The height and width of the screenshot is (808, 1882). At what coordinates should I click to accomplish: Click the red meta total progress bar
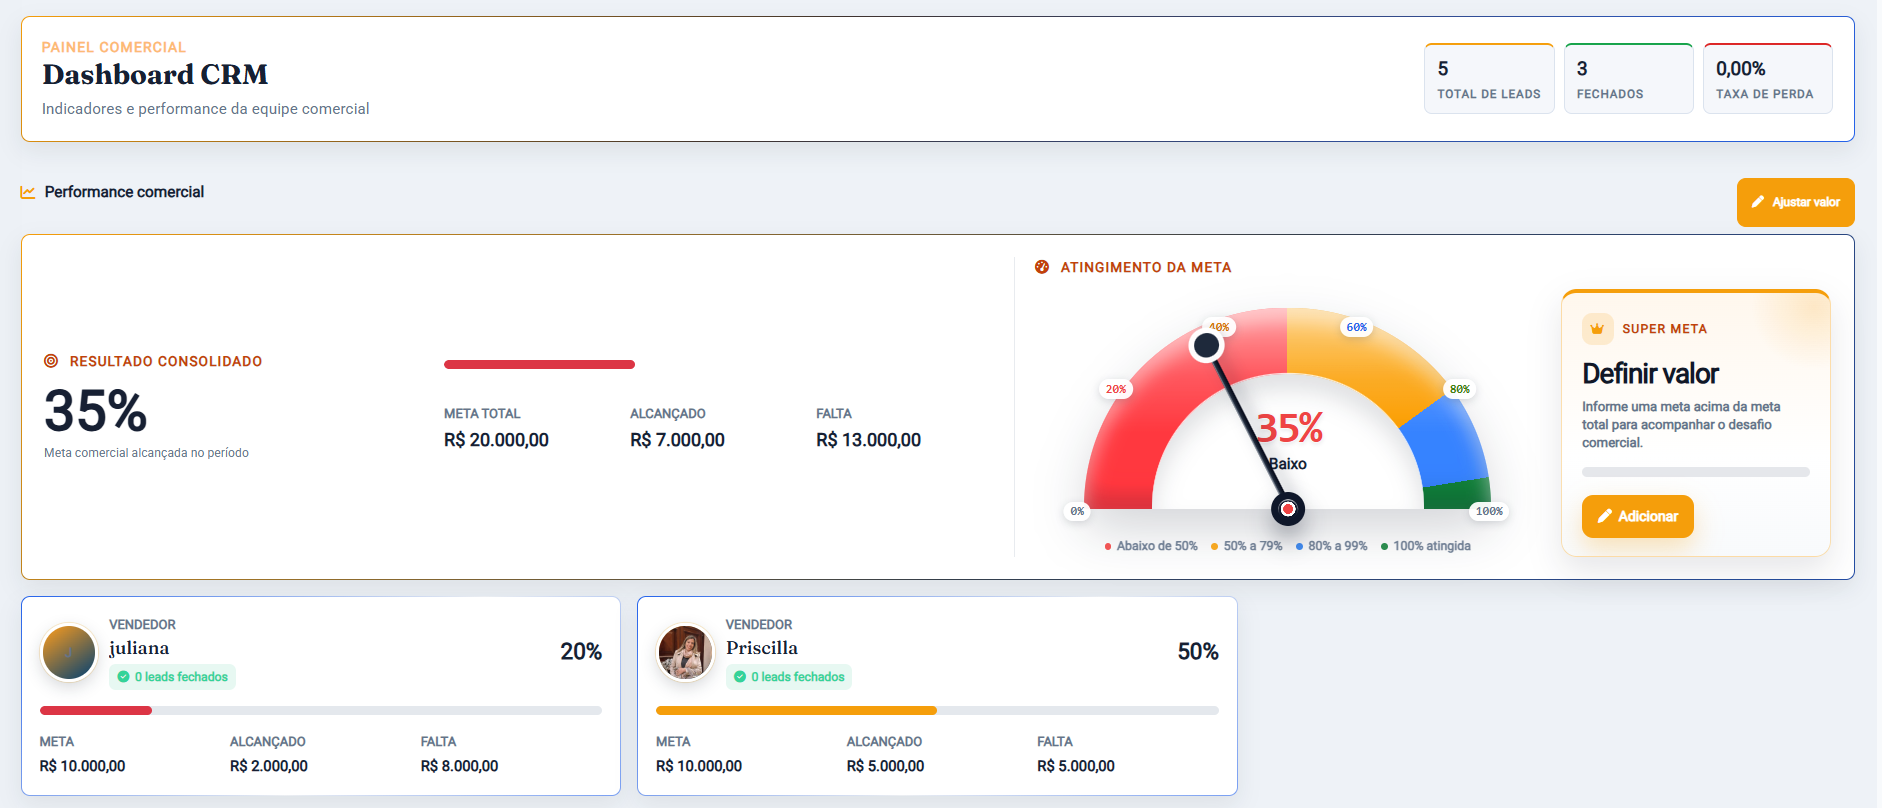(x=539, y=365)
